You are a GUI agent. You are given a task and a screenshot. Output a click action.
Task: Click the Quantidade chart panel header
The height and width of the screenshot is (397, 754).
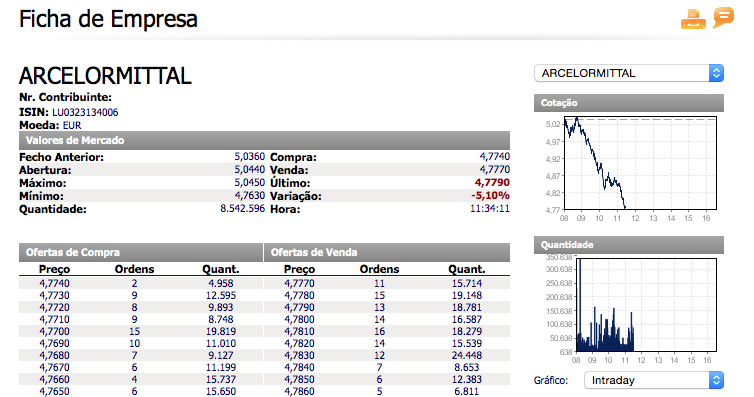pos(628,245)
